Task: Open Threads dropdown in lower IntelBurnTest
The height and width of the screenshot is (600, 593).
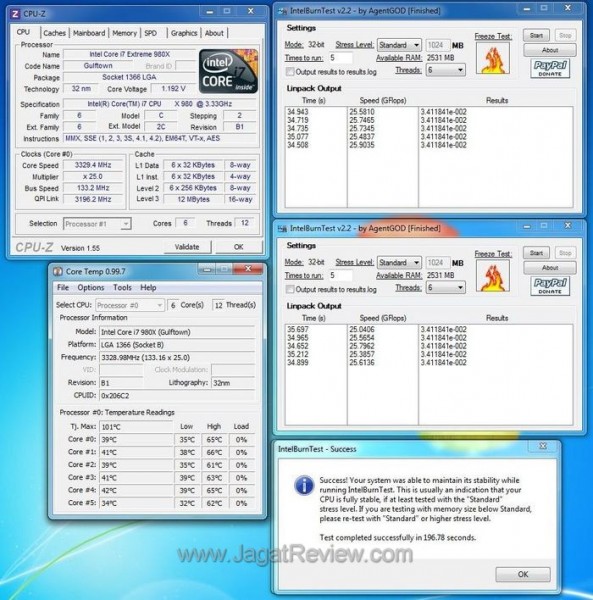Action: click(446, 288)
